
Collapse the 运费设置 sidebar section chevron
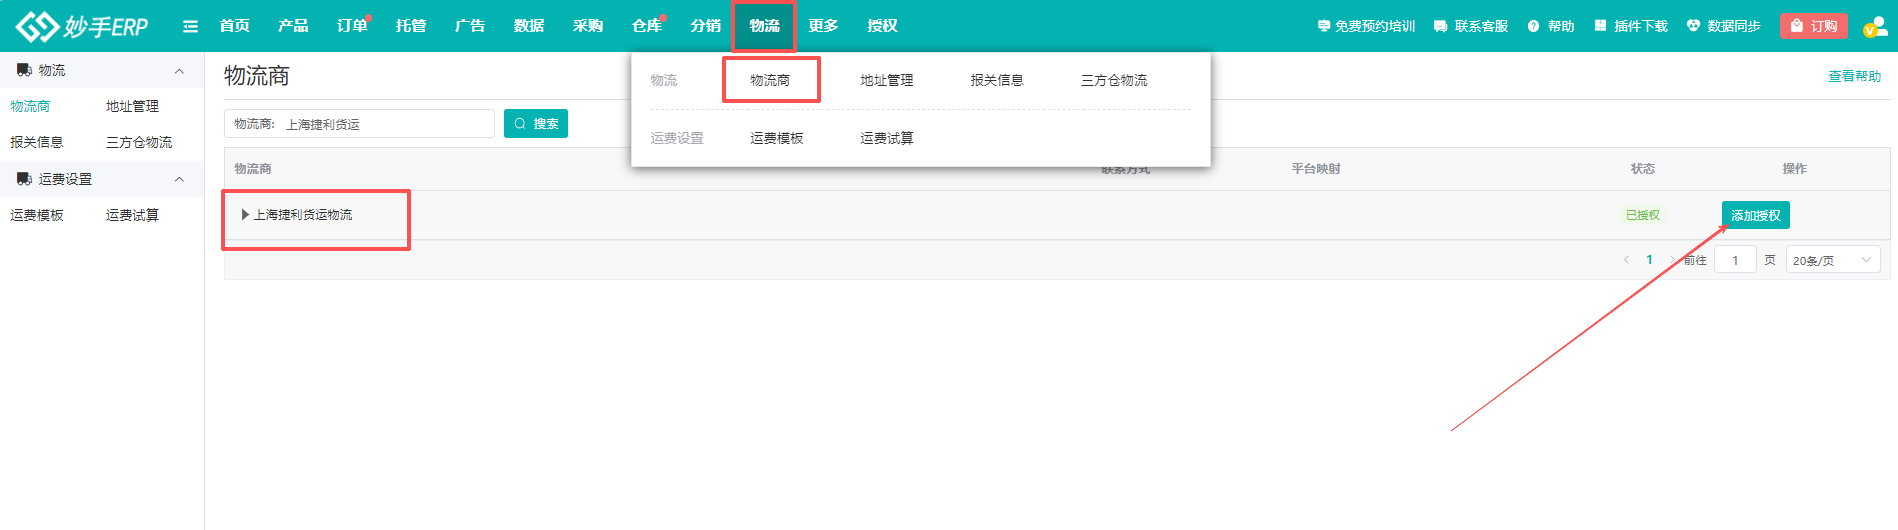[179, 179]
